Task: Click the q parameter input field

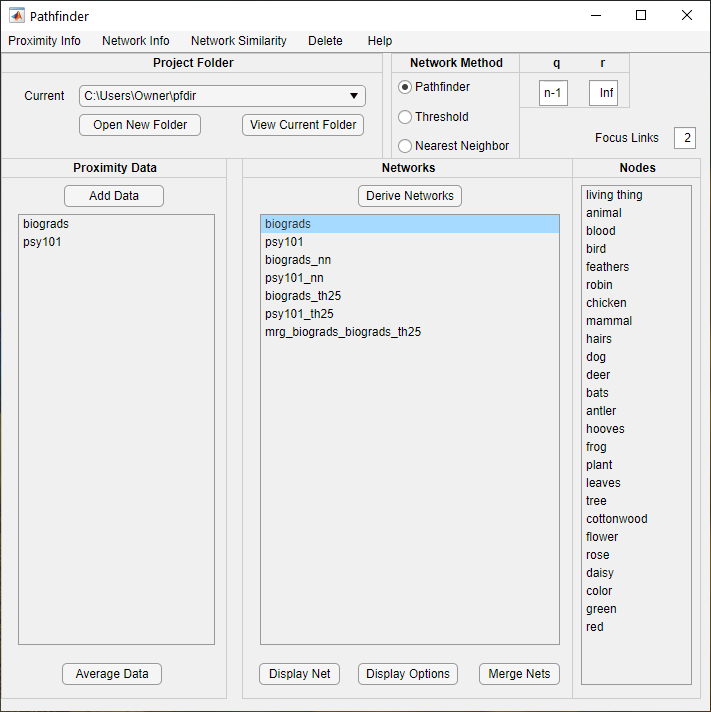Action: click(x=553, y=93)
